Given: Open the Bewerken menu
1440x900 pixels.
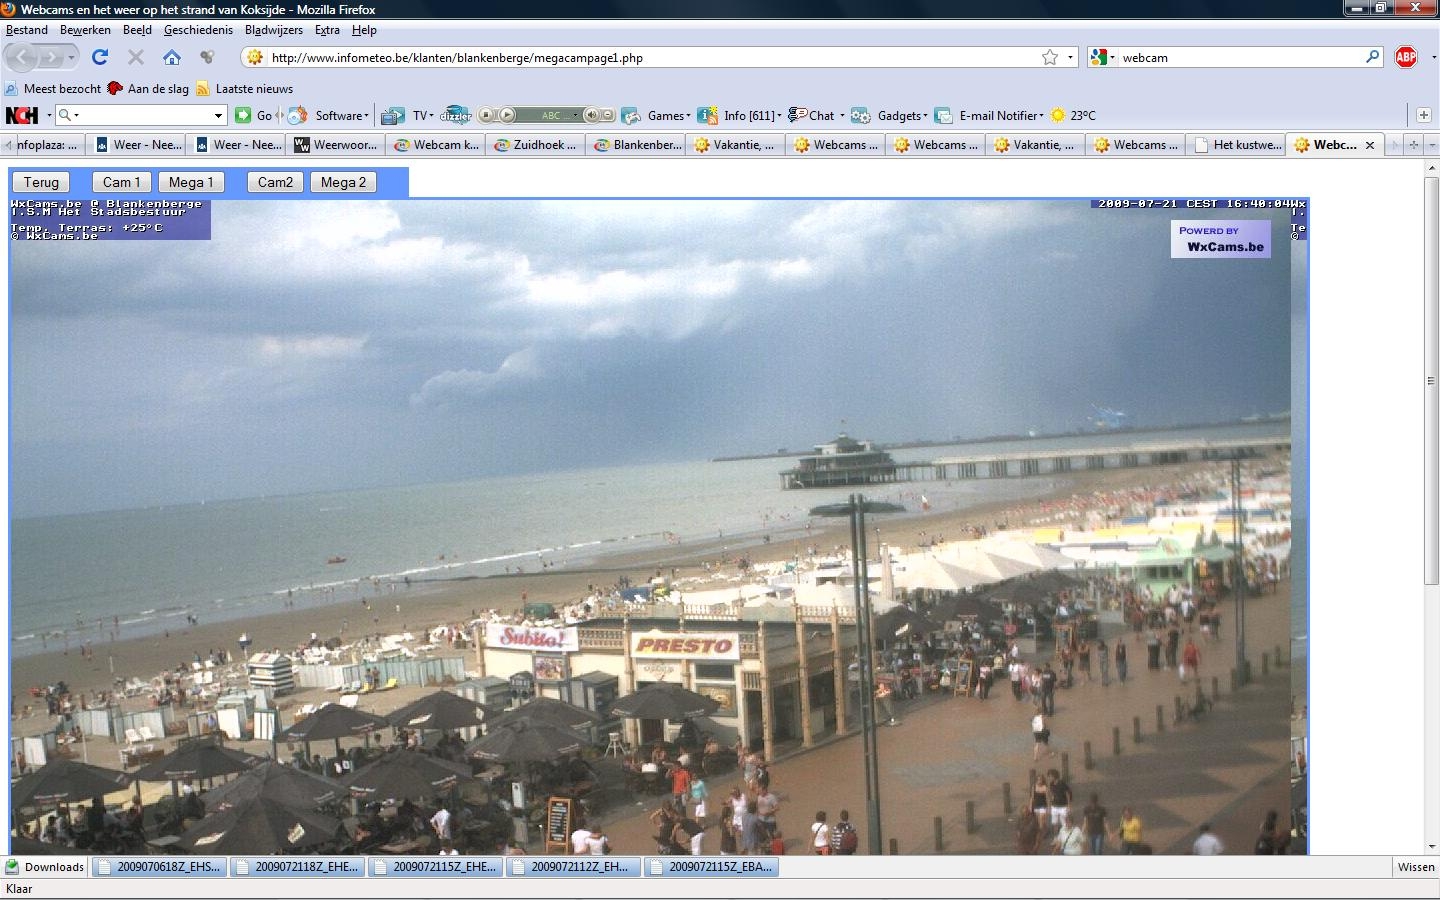Looking at the screenshot, I should pyautogui.click(x=85, y=30).
